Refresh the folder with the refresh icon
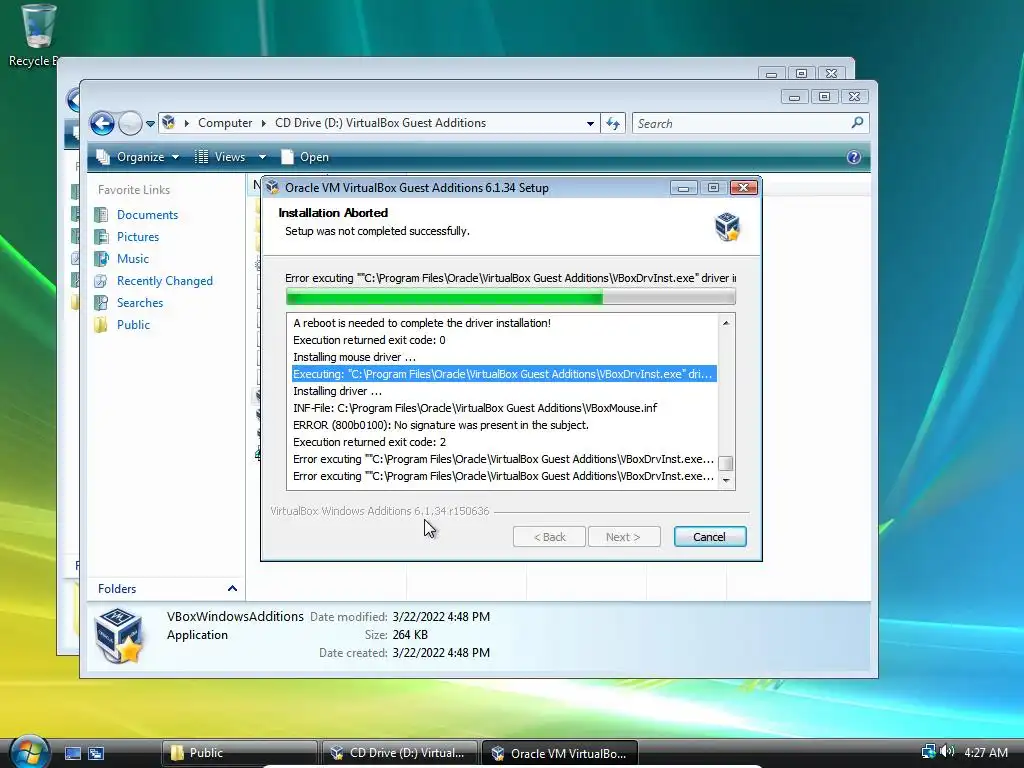 [x=613, y=123]
